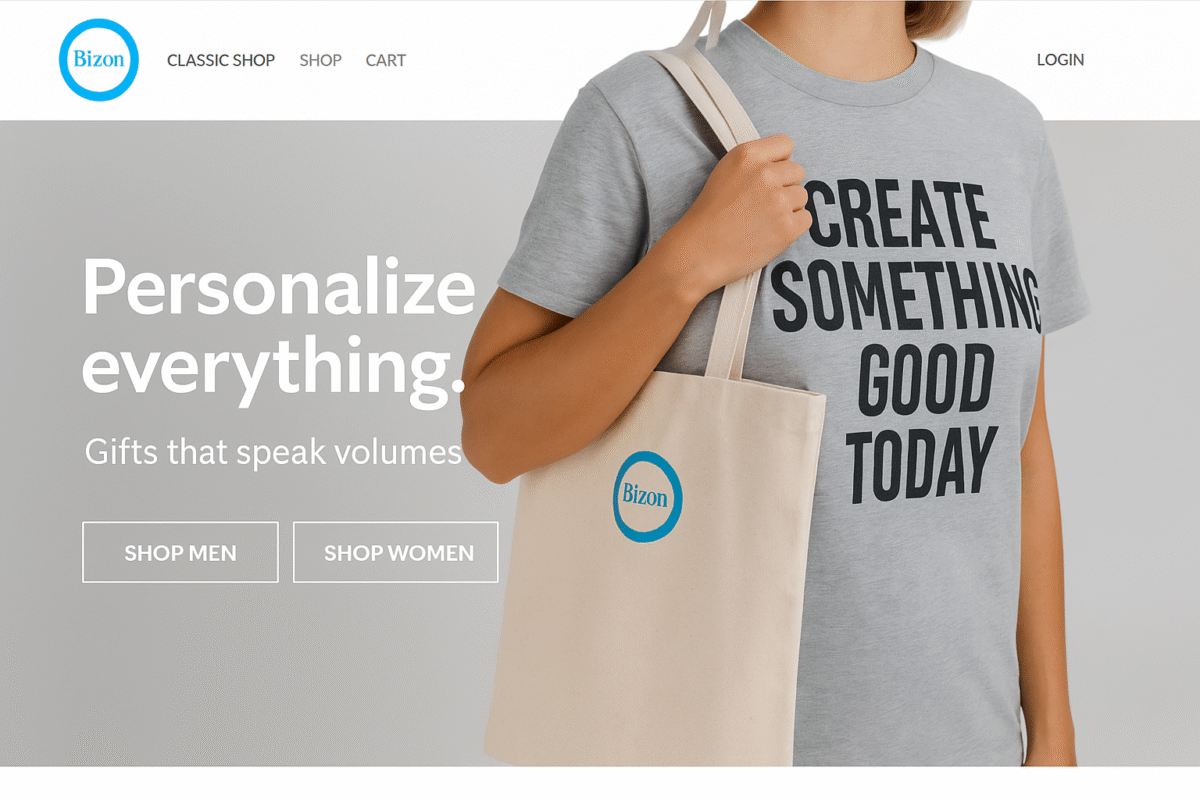
Task: Click the word GOOD on the t-shirt
Action: coord(928,378)
